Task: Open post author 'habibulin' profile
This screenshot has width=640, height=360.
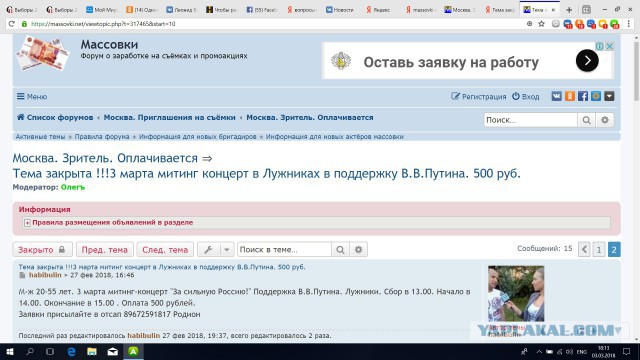Action: click(45, 275)
